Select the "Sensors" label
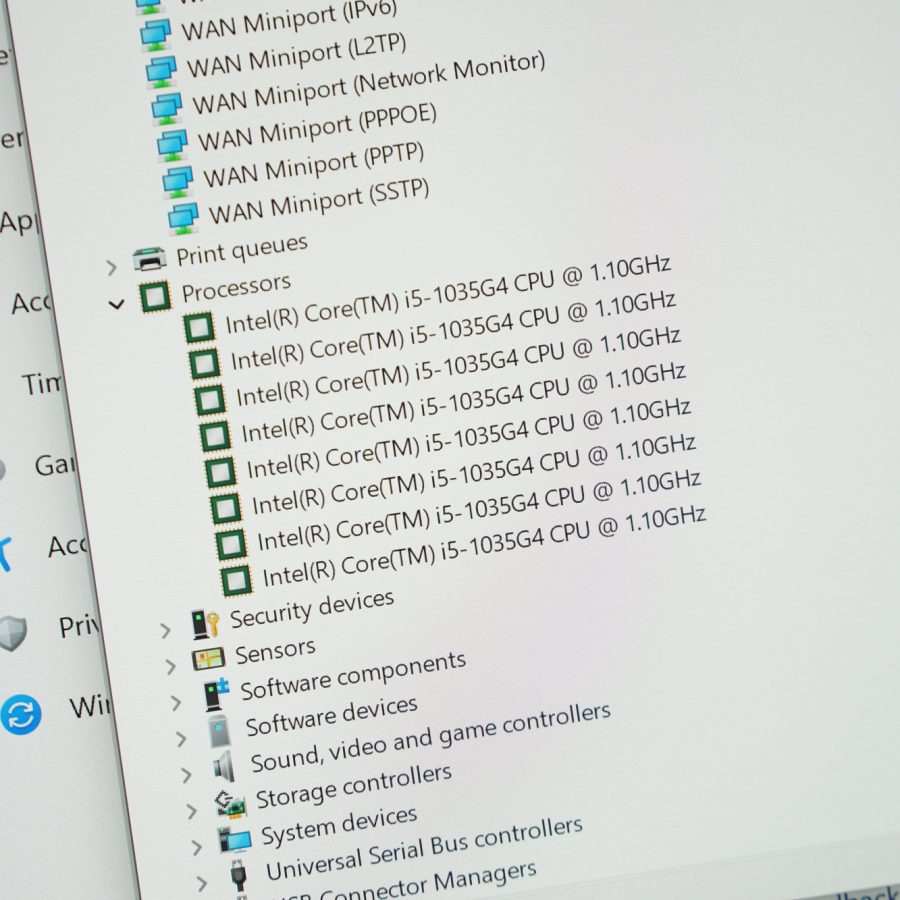Screen dimensions: 900x900 click(x=276, y=652)
